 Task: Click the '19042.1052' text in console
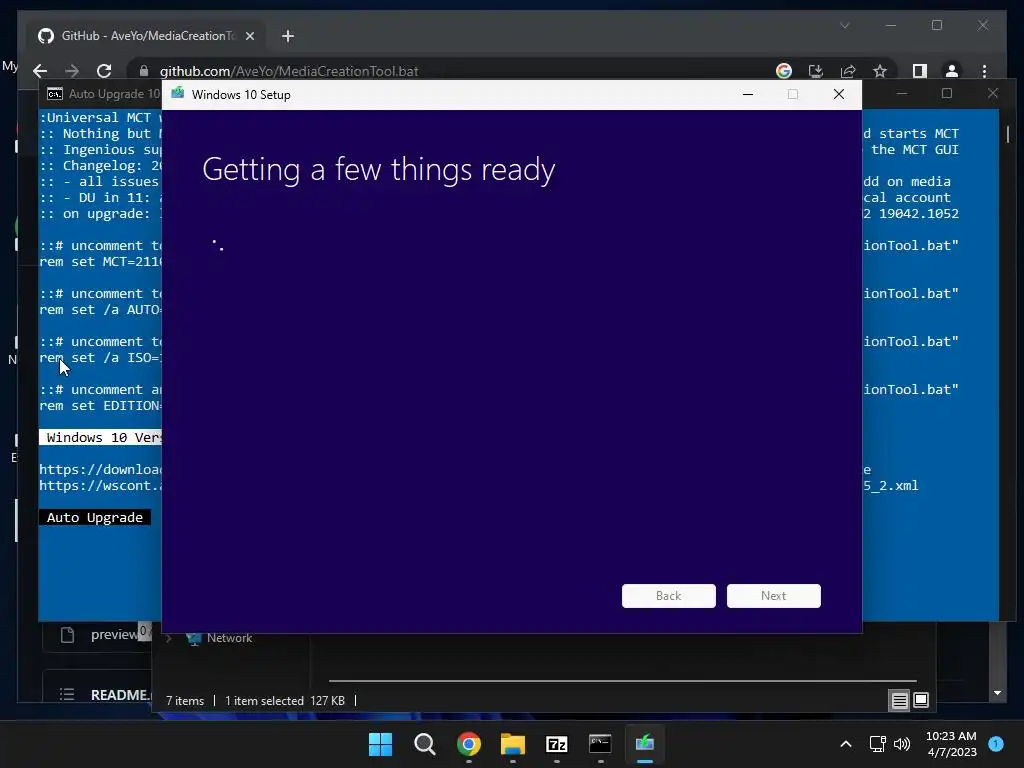919,214
